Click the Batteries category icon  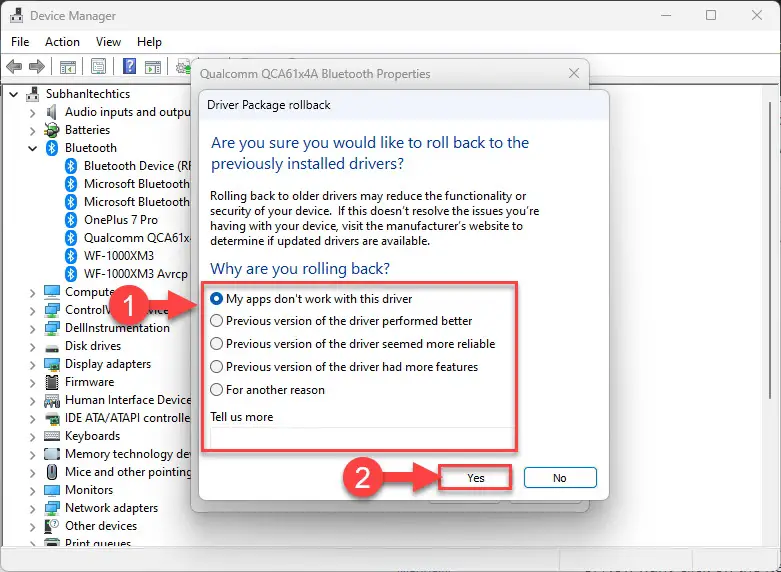pyautogui.click(x=52, y=130)
